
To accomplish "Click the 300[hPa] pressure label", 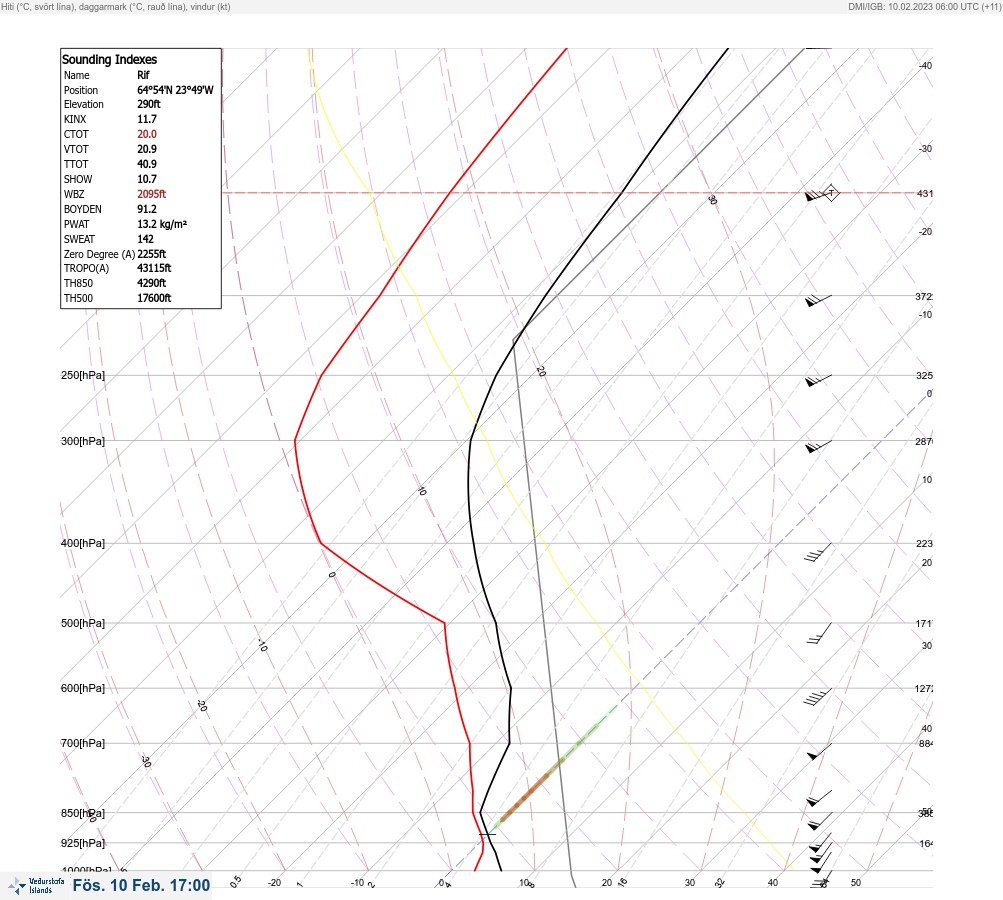I will (83, 441).
